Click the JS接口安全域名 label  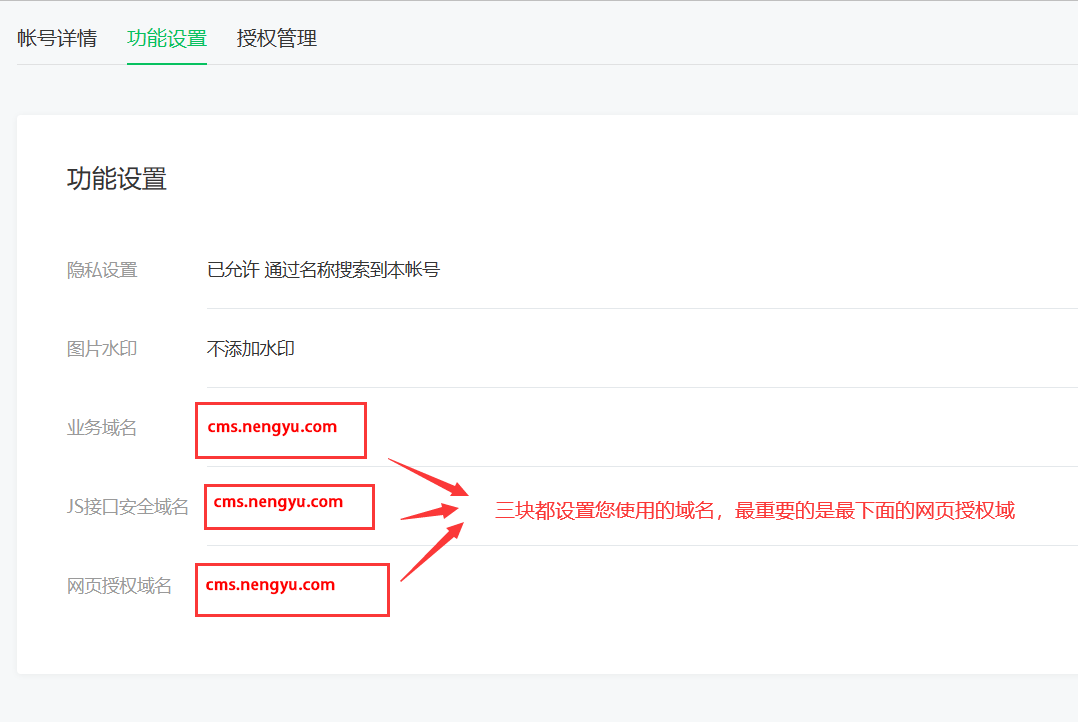point(128,507)
